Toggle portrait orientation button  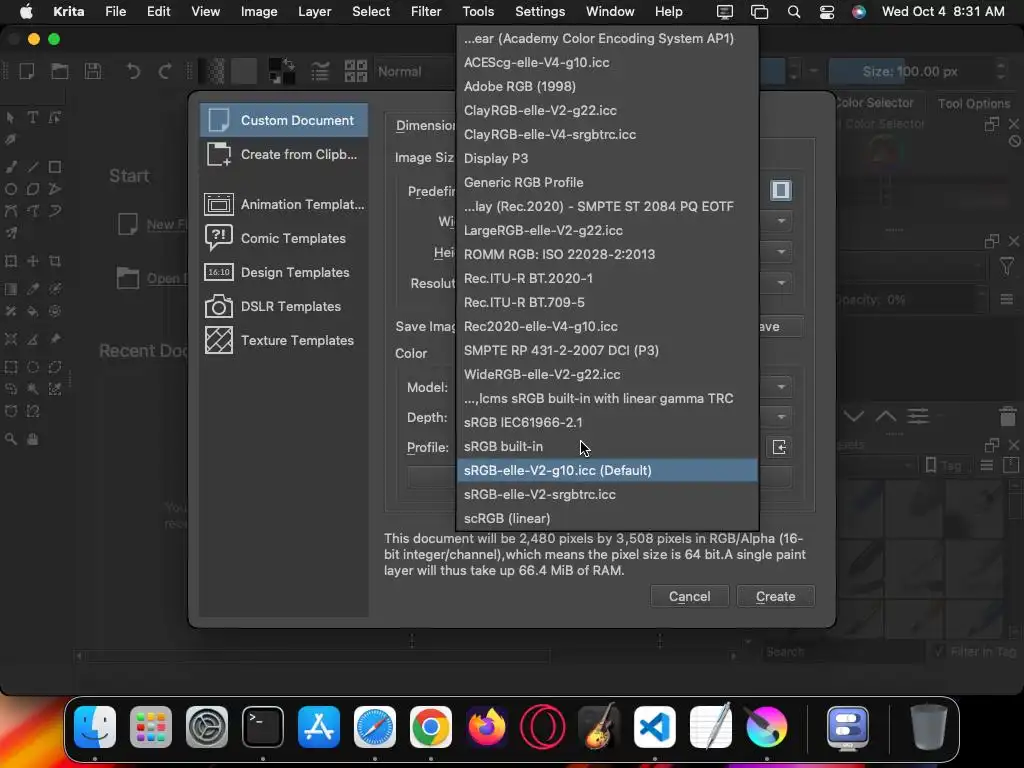(781, 190)
